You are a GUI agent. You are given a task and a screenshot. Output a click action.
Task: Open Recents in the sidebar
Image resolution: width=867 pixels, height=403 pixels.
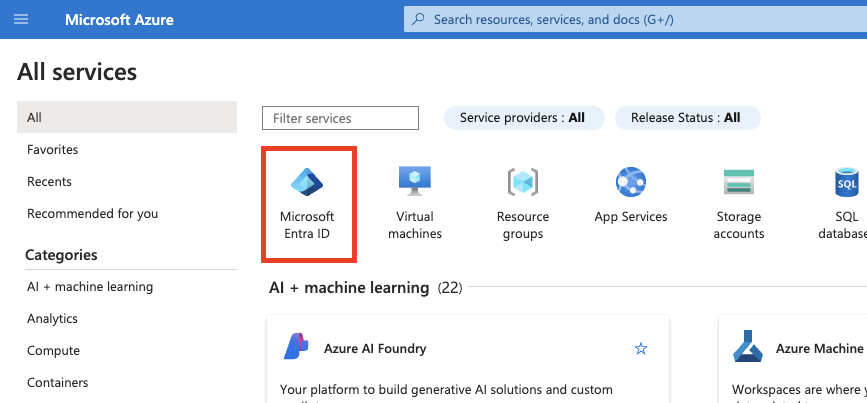tap(49, 181)
